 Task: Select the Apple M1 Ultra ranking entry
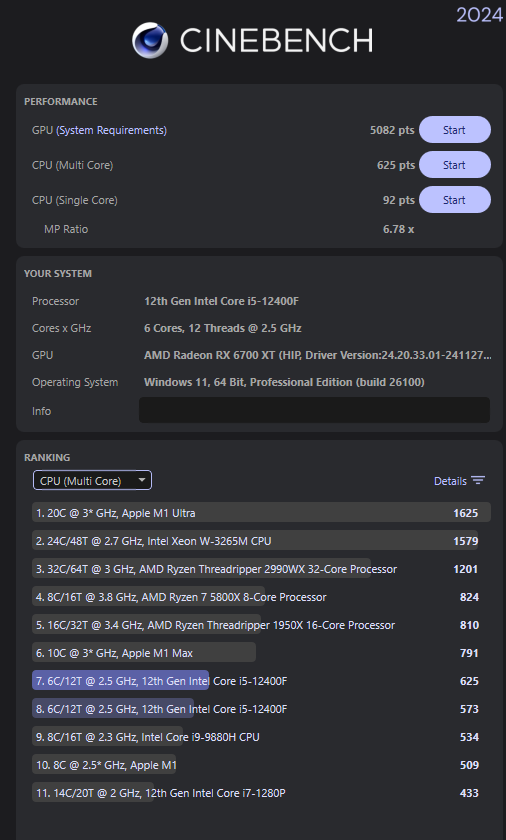pos(261,513)
